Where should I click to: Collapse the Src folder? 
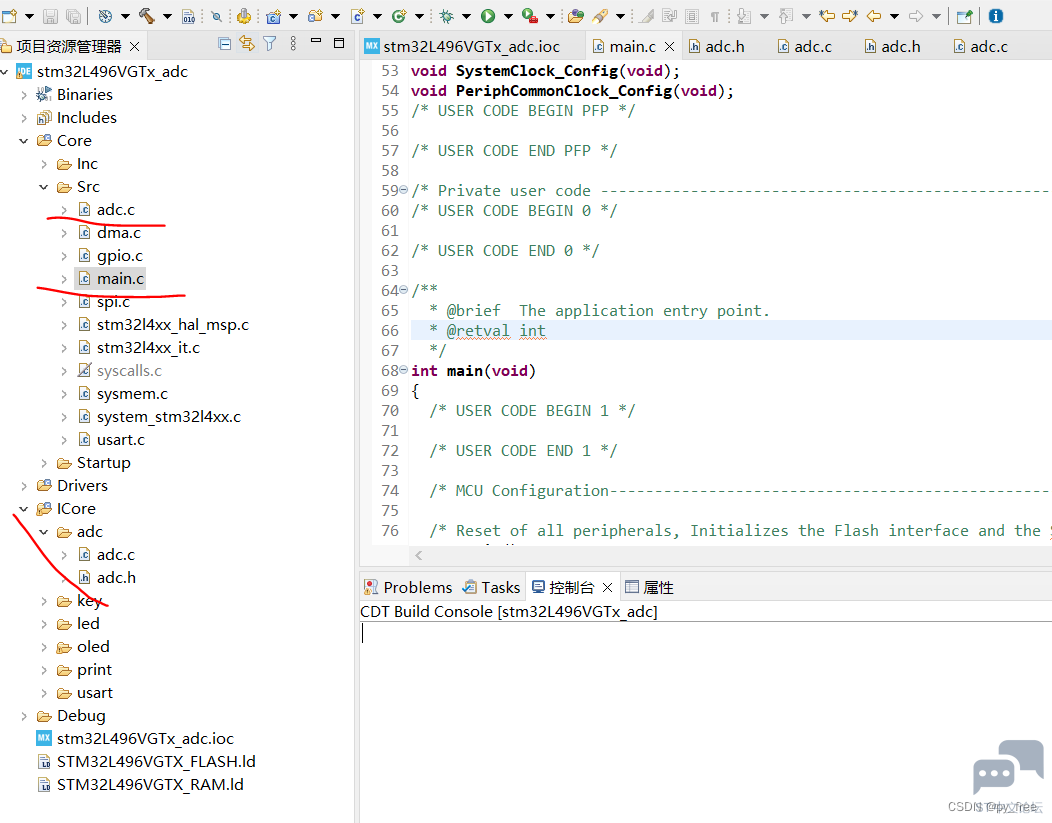(x=44, y=187)
